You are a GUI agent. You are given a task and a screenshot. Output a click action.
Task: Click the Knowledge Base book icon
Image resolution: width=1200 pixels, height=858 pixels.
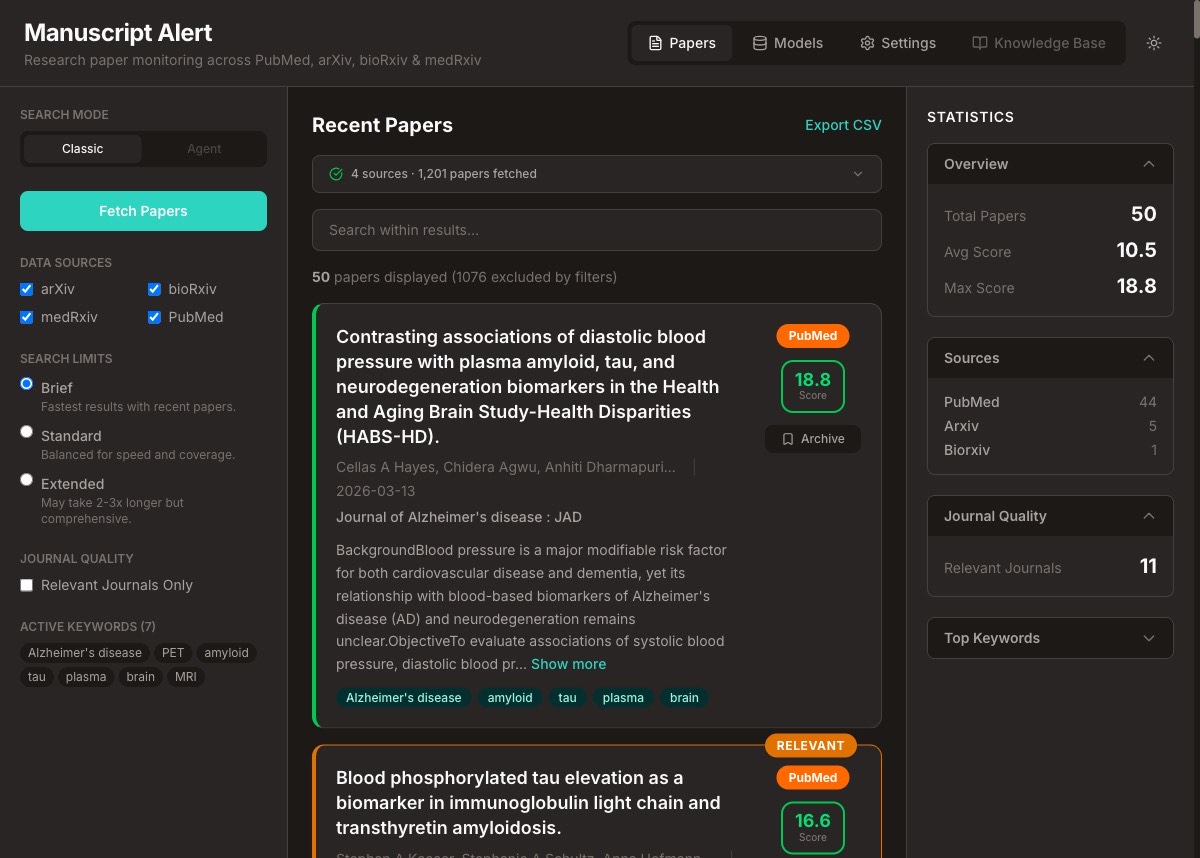[x=980, y=43]
